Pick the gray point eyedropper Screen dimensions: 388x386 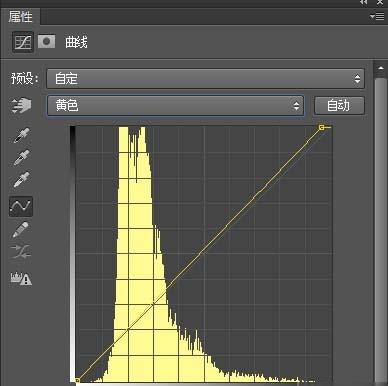pos(21,158)
